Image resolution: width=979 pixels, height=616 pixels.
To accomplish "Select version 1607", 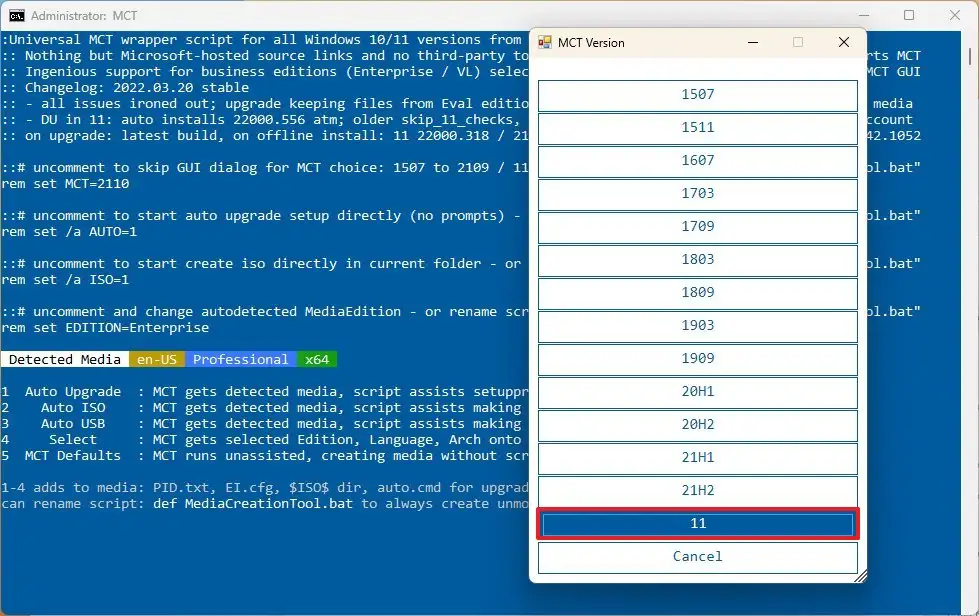I will [x=697, y=161].
